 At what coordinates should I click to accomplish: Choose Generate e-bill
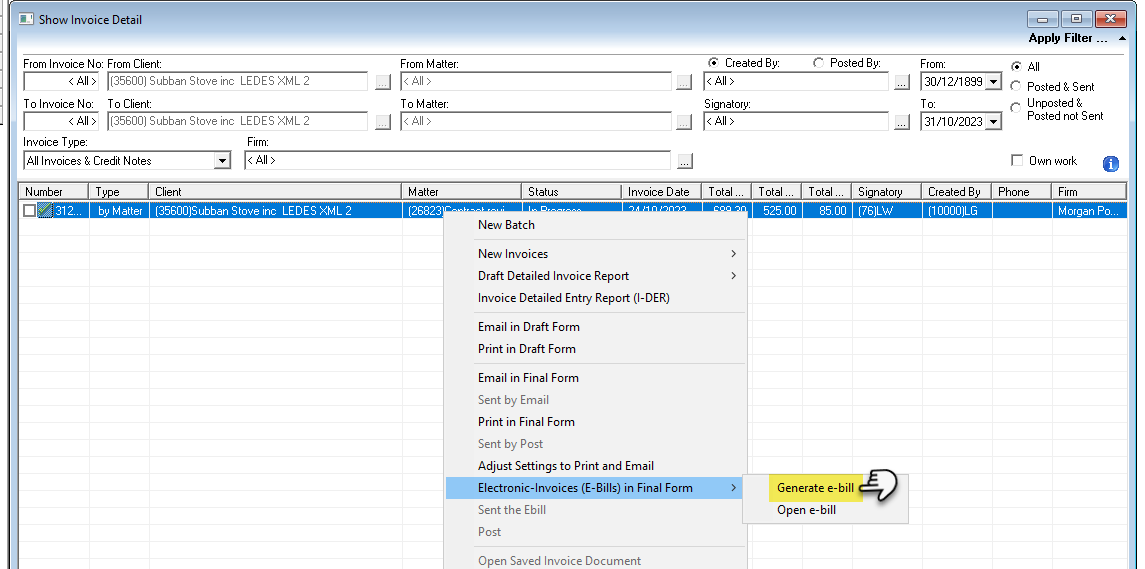(815, 488)
